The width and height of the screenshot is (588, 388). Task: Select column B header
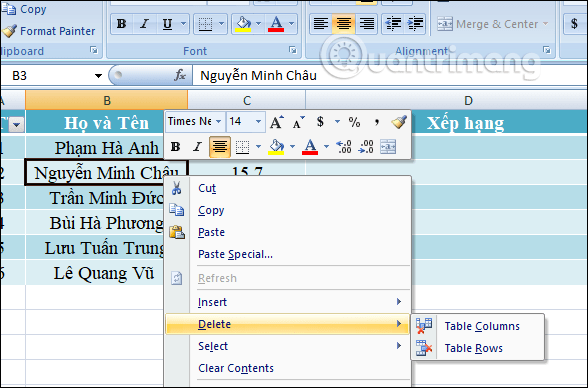click(x=106, y=100)
